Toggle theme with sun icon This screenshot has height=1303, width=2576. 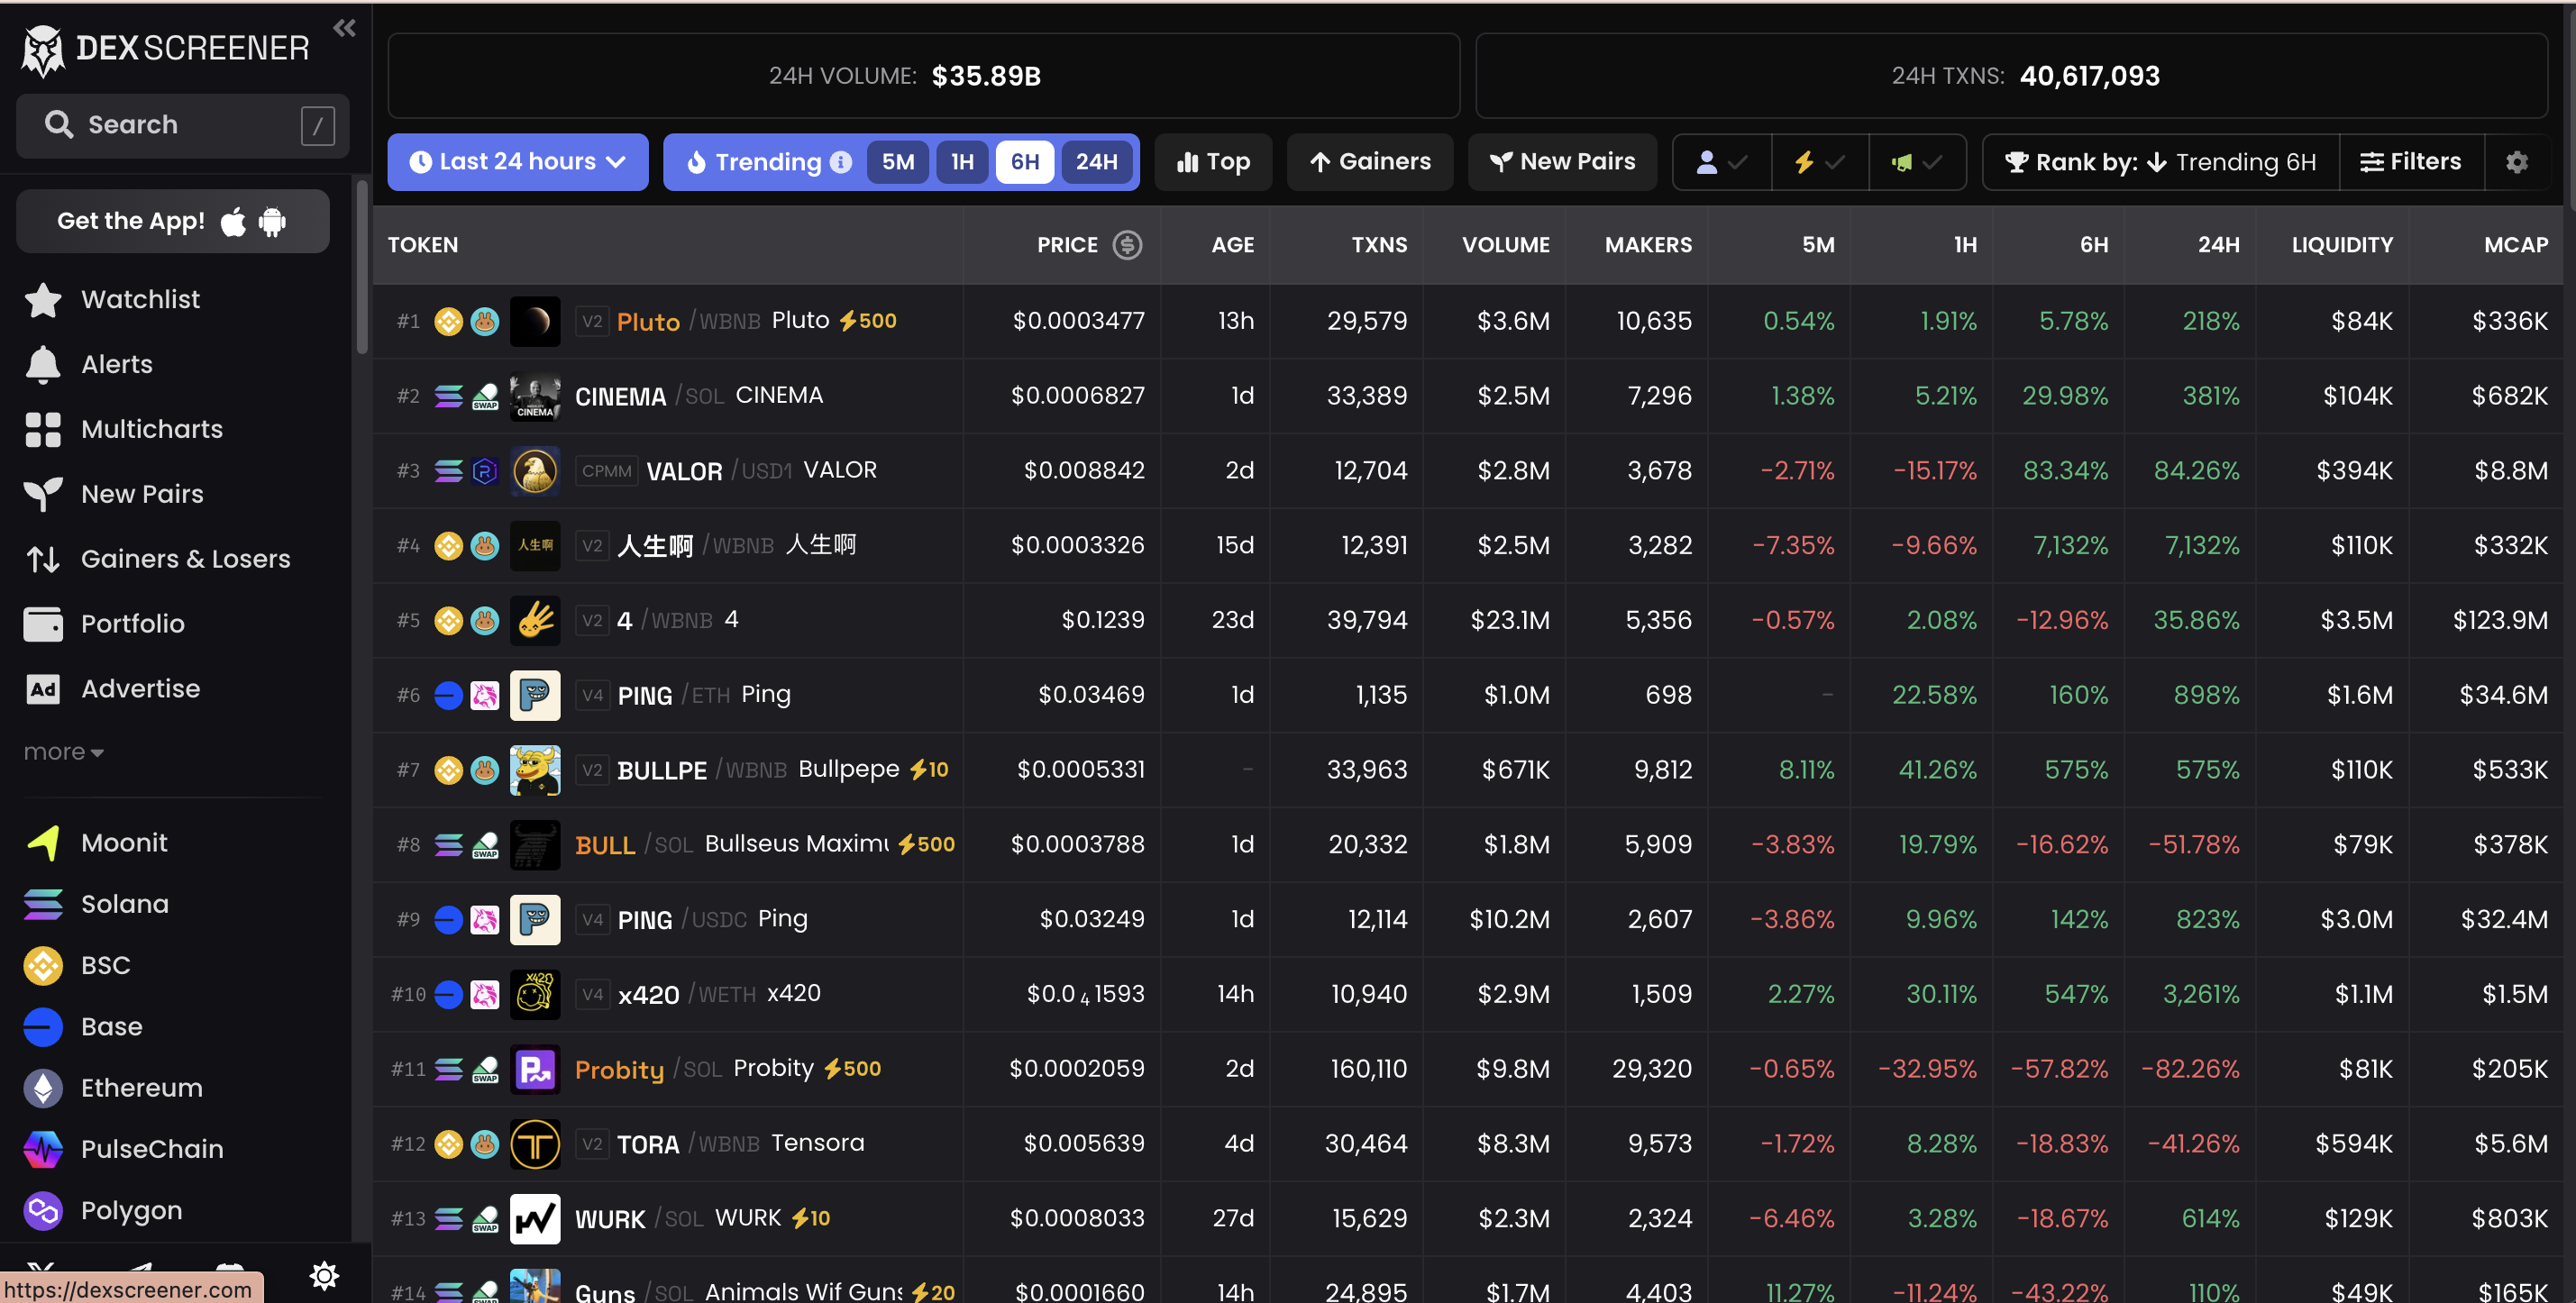pos(324,1275)
